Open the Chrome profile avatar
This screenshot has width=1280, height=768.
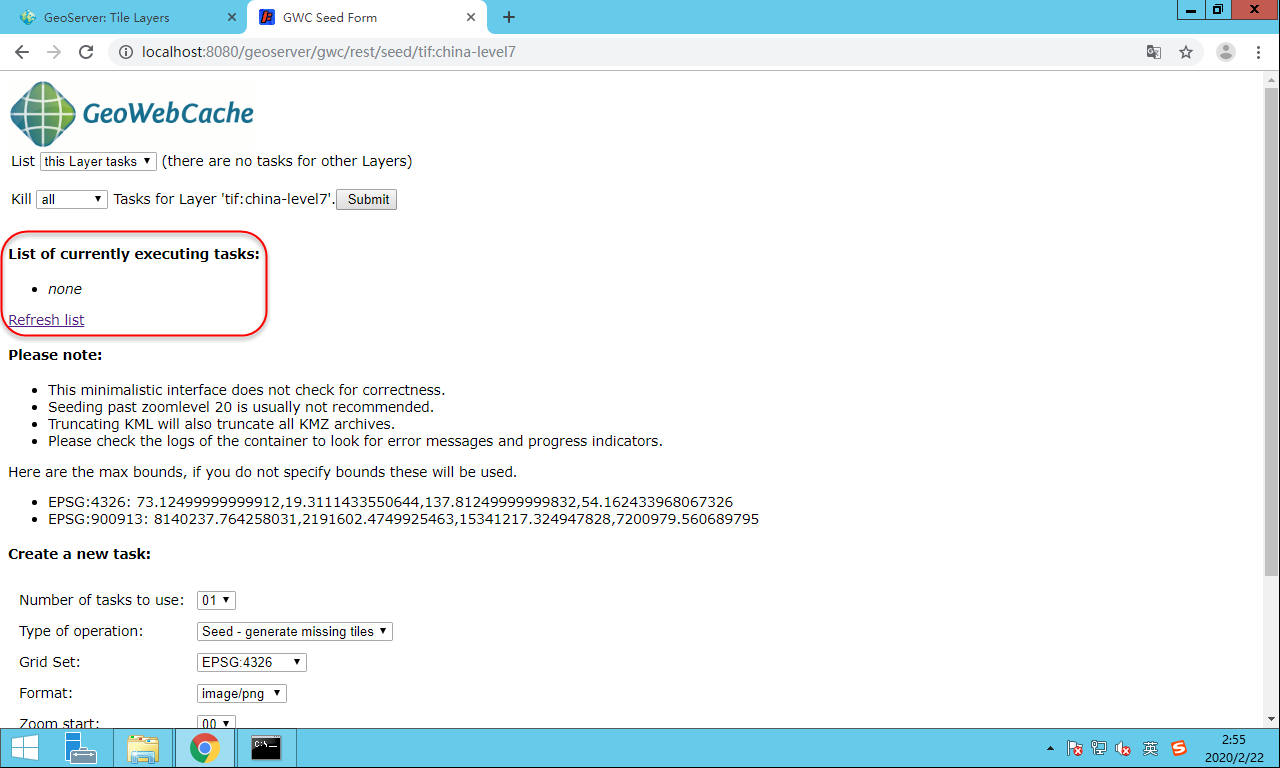(x=1226, y=52)
